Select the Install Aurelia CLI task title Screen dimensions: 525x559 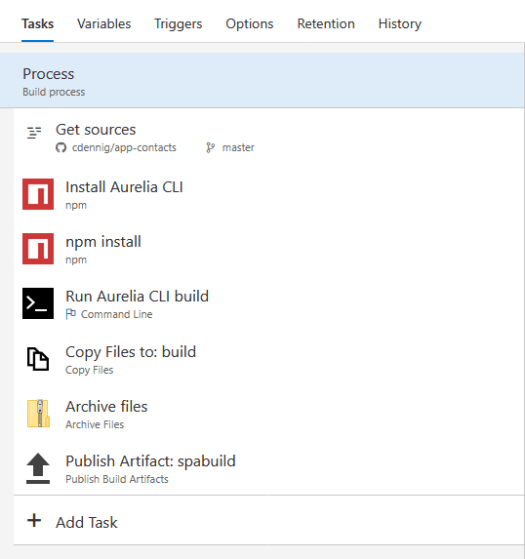(124, 187)
